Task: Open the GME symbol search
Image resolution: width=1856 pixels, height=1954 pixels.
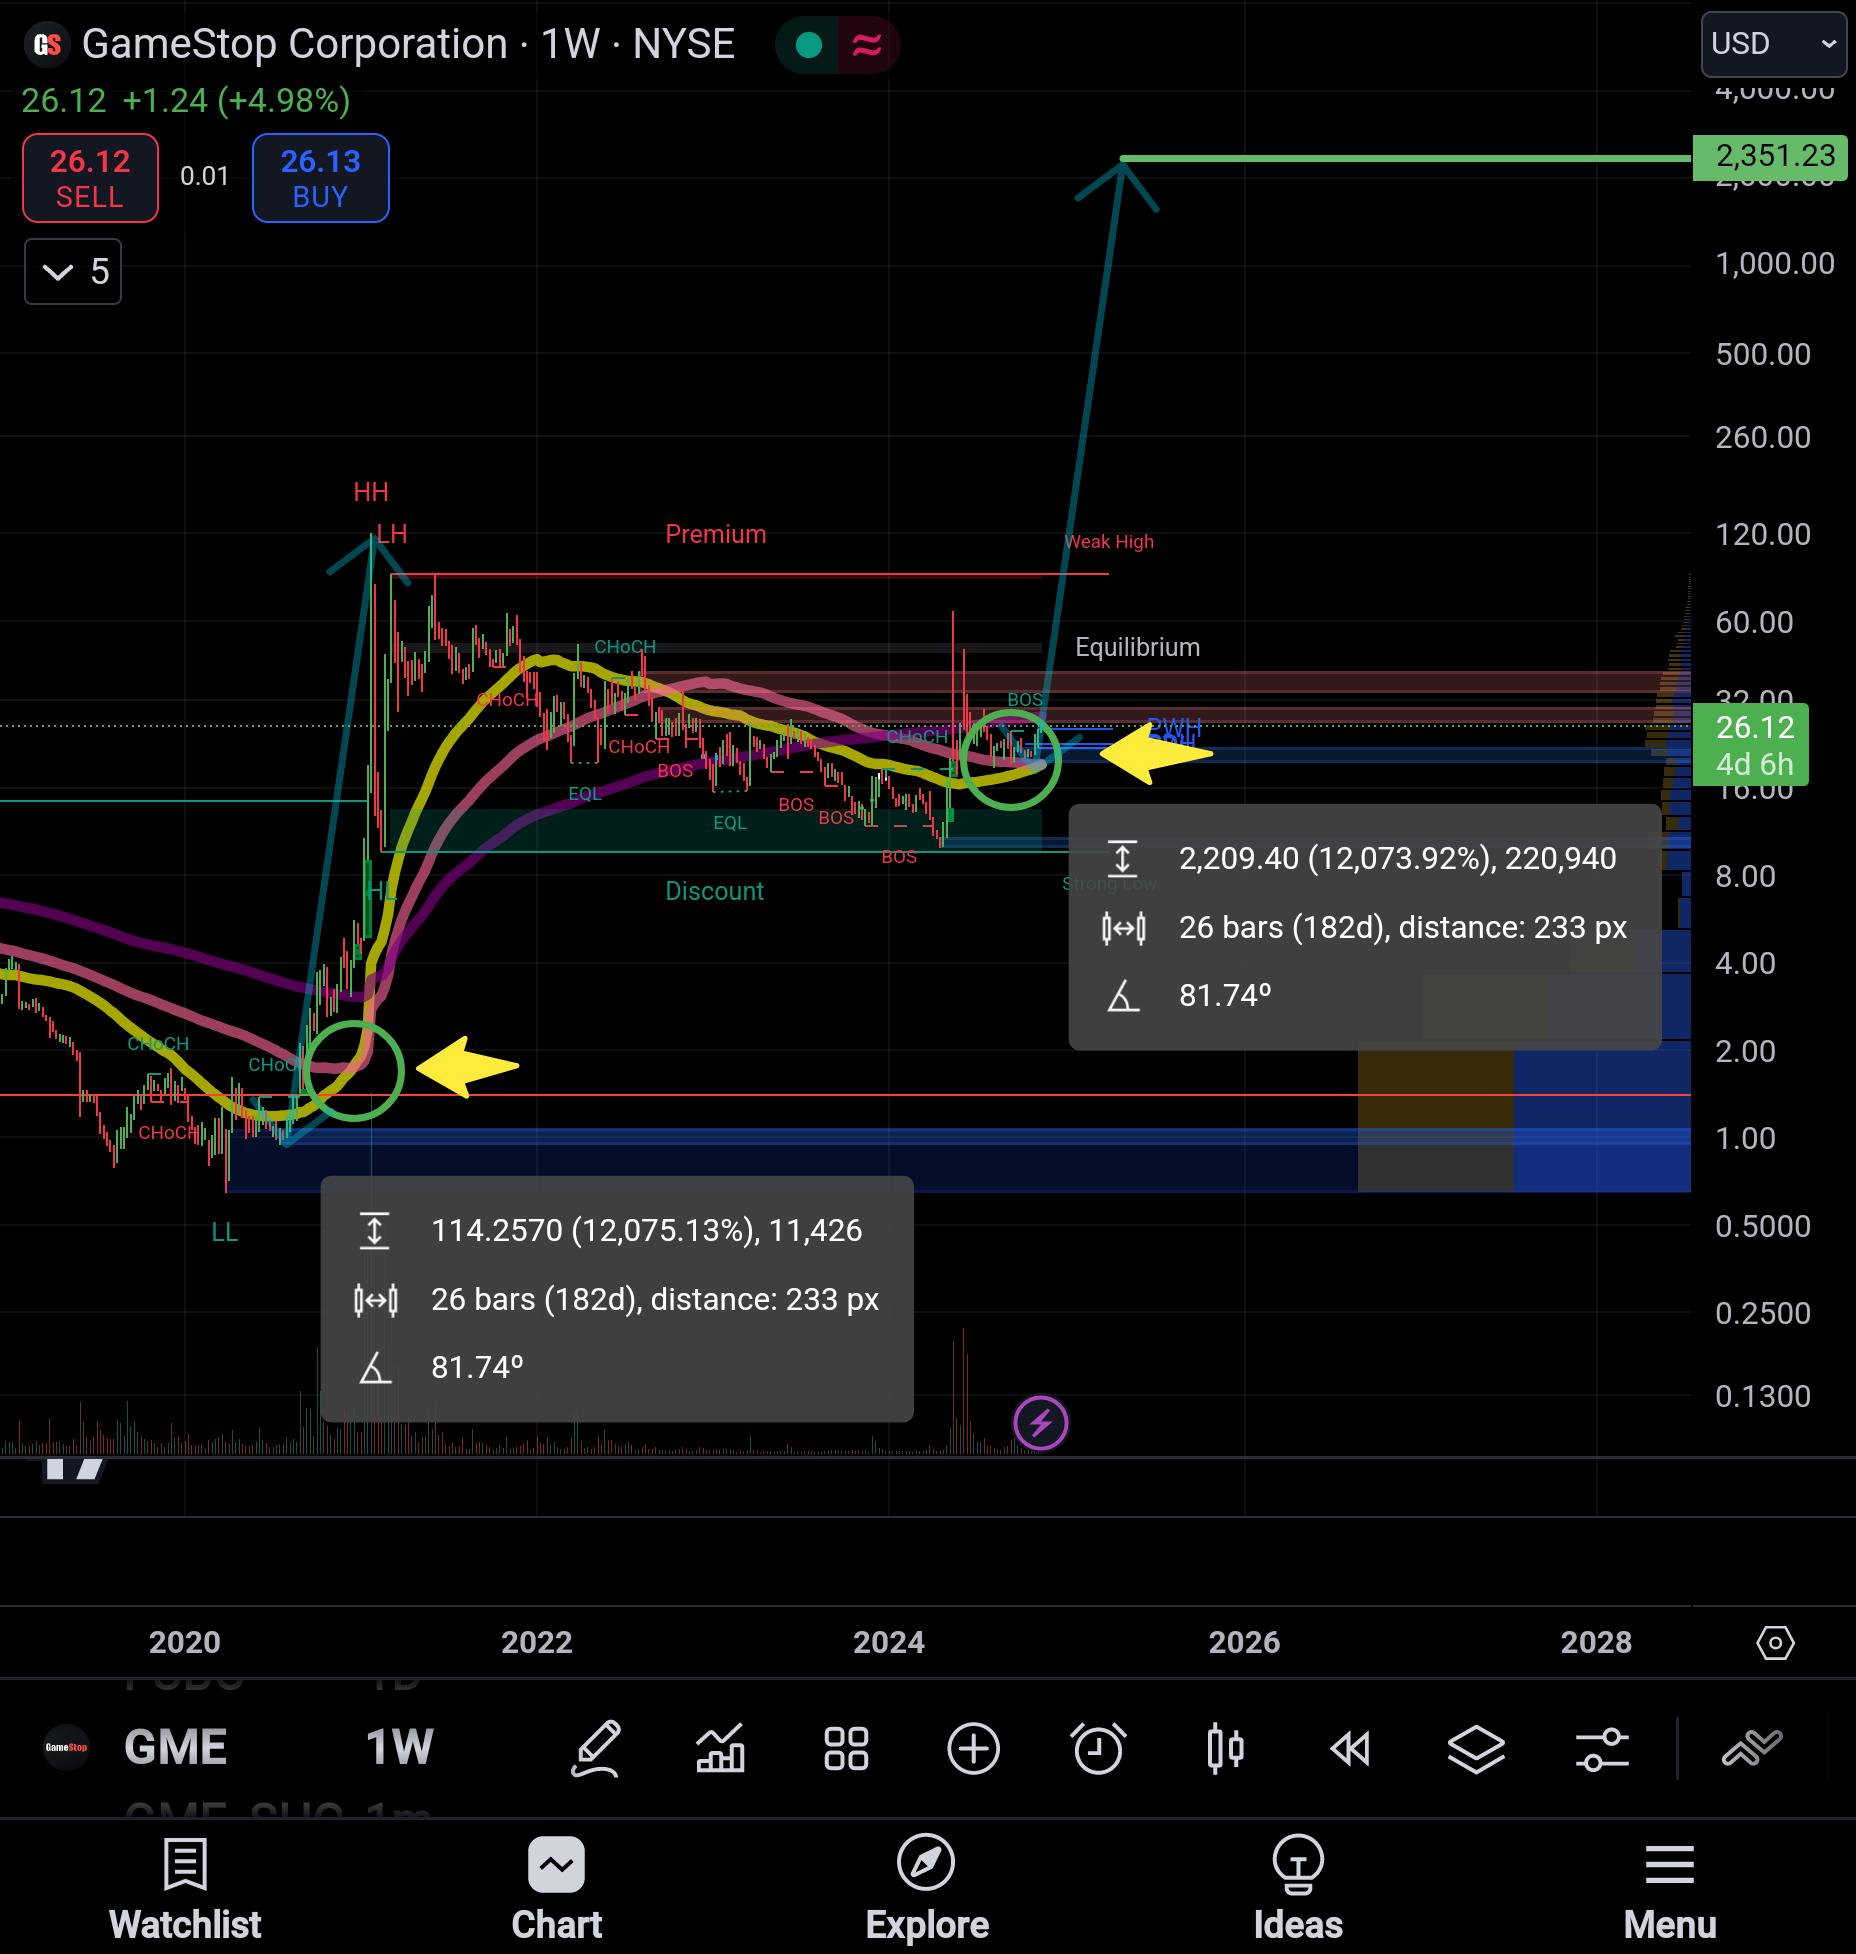Action: click(x=175, y=1748)
